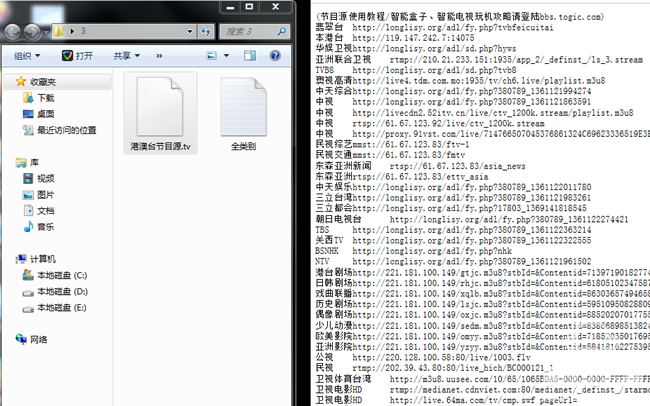Select the 港澳台节目源.tv file
650x406 pixels.
tap(160, 113)
